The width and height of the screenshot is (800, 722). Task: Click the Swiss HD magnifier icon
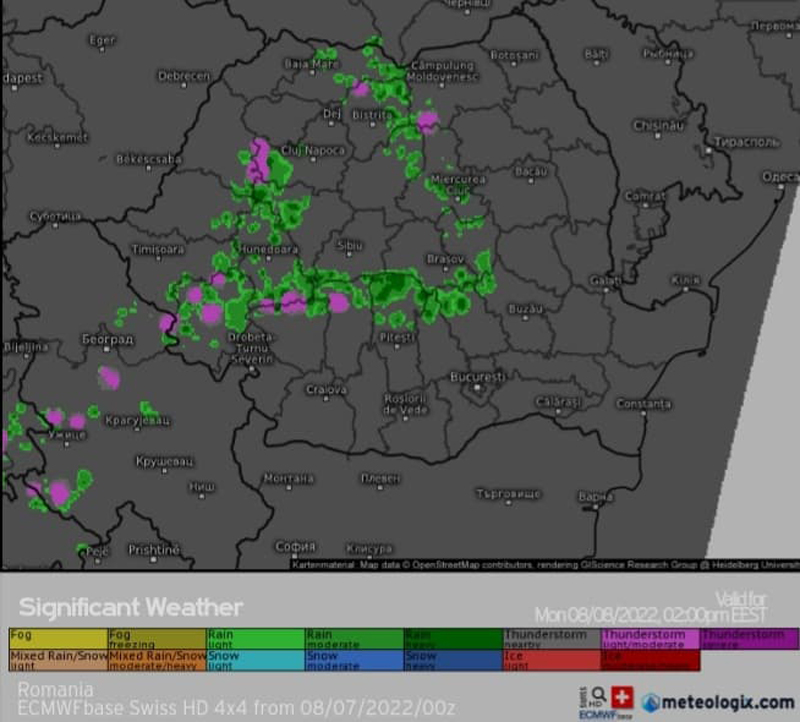tap(597, 696)
